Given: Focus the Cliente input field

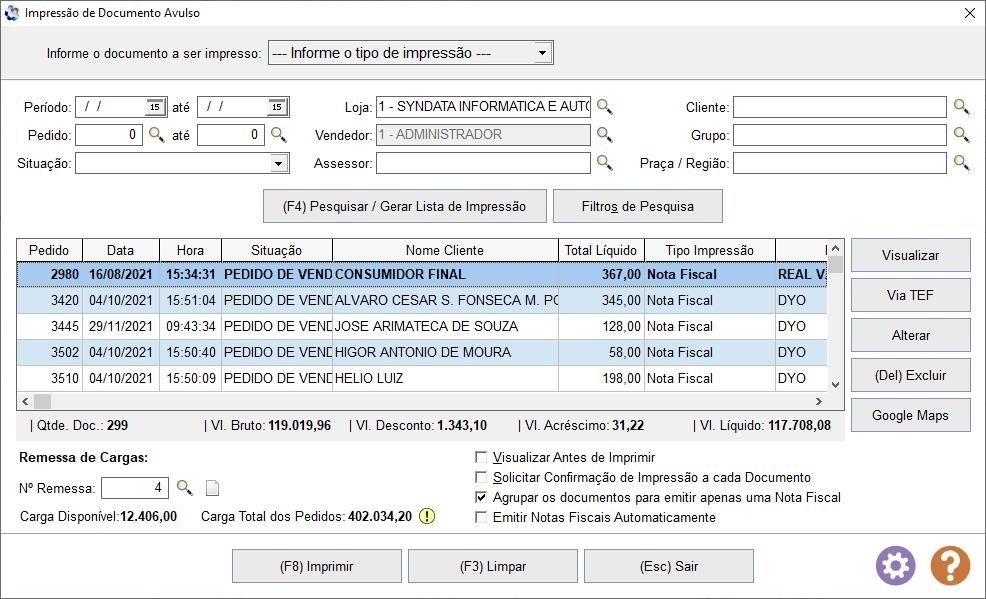Looking at the screenshot, I should tap(840, 107).
